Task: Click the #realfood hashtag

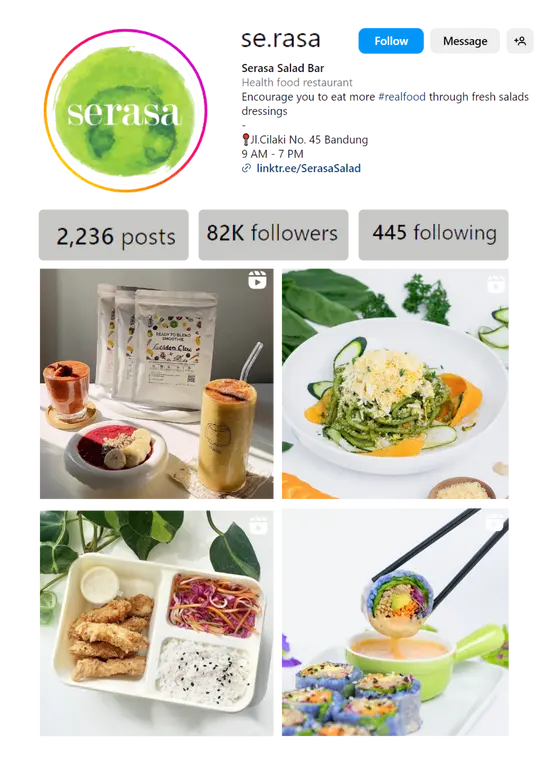Action: click(x=402, y=97)
